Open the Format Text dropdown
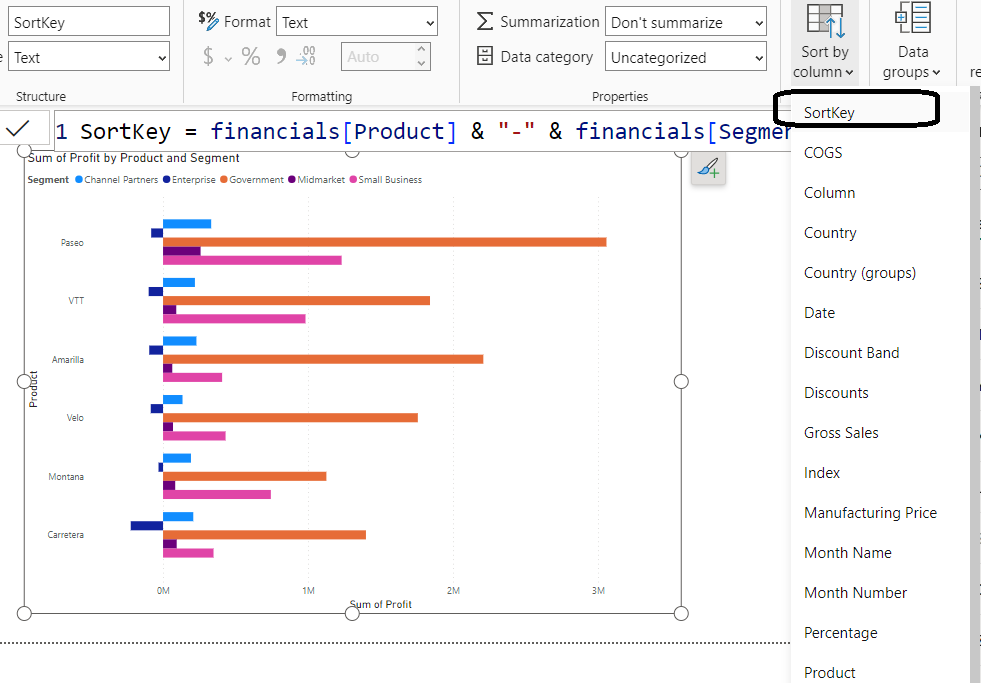Image resolution: width=981 pixels, height=683 pixels. click(x=357, y=23)
